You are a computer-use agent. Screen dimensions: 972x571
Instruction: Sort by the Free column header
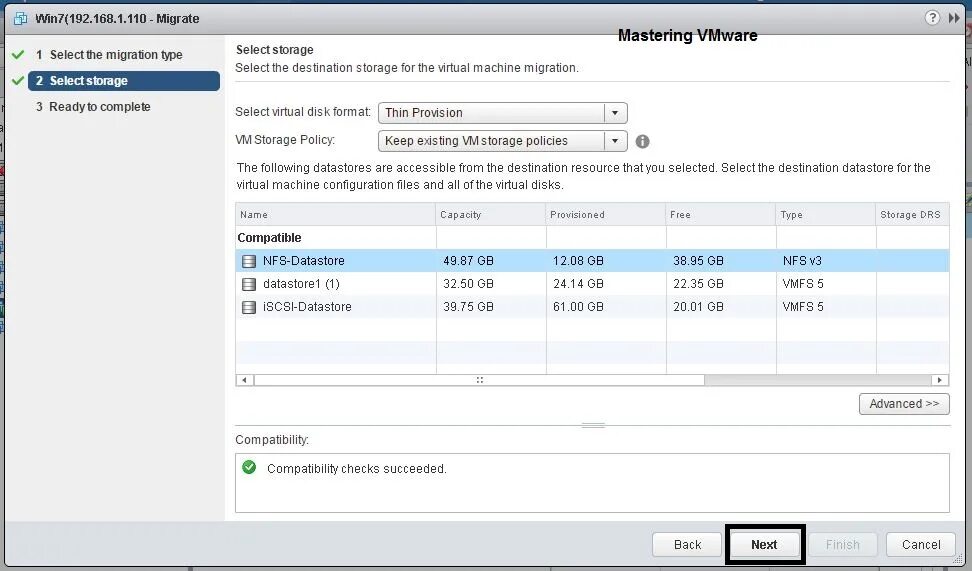tap(721, 215)
